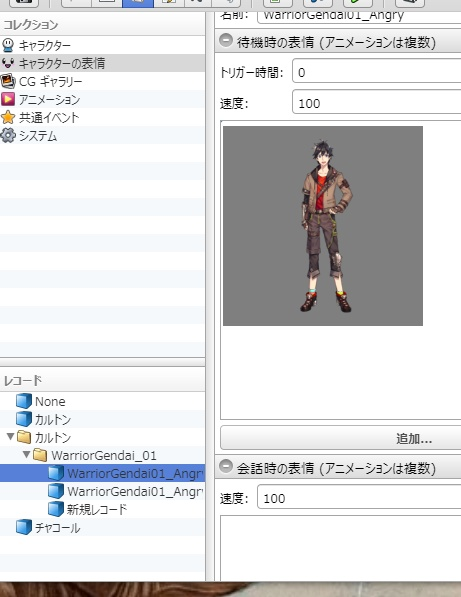461x597 pixels.
Task: Select the キャラクターの表情 collection
Action: (x=102, y=63)
